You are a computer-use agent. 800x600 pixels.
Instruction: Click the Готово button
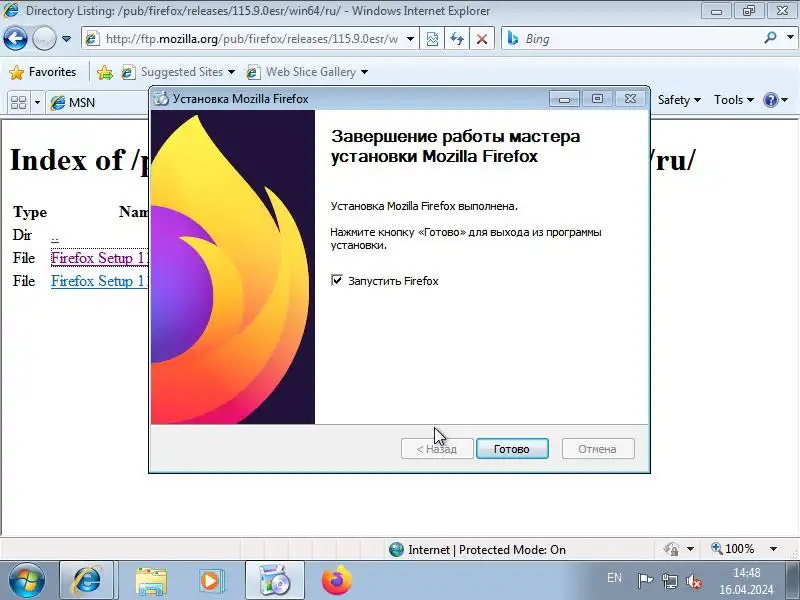[512, 449]
